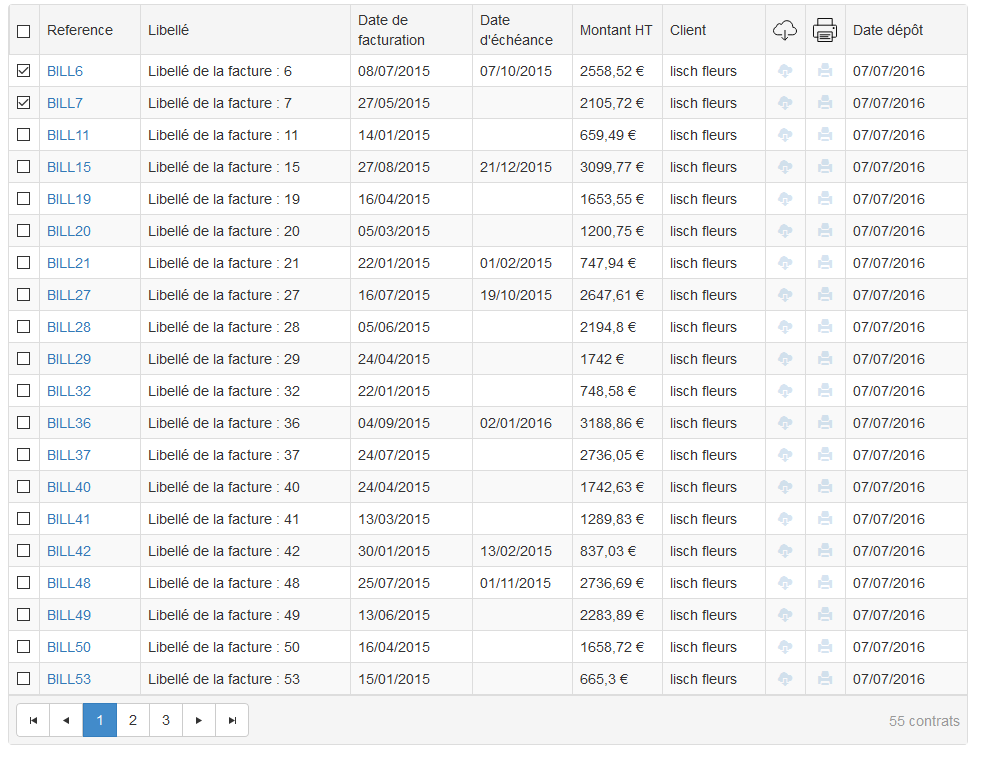Sort by Date de facturation column header

[x=391, y=30]
